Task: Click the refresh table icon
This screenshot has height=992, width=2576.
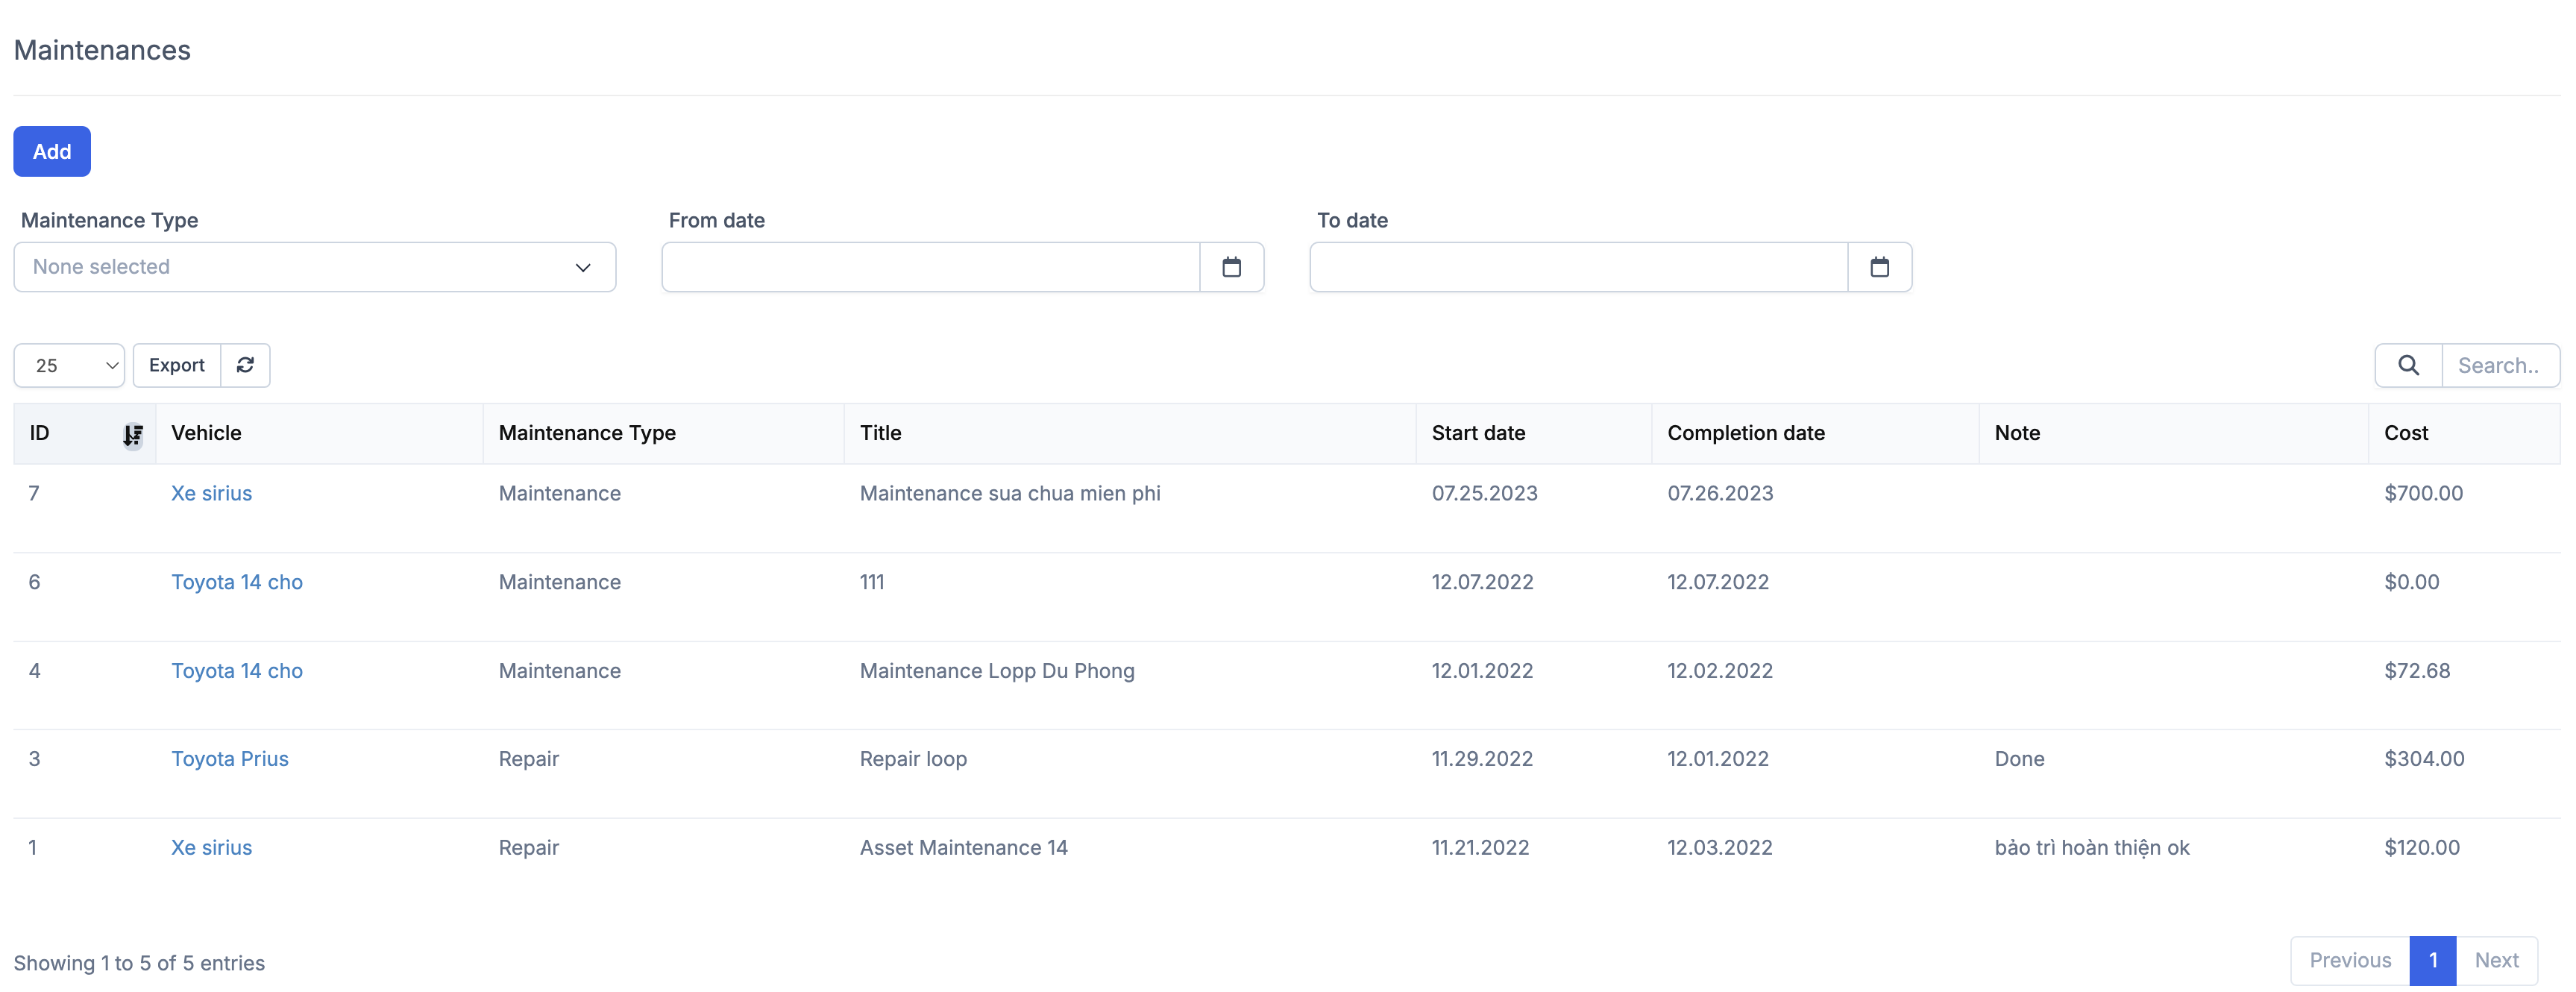Action: pyautogui.click(x=245, y=365)
